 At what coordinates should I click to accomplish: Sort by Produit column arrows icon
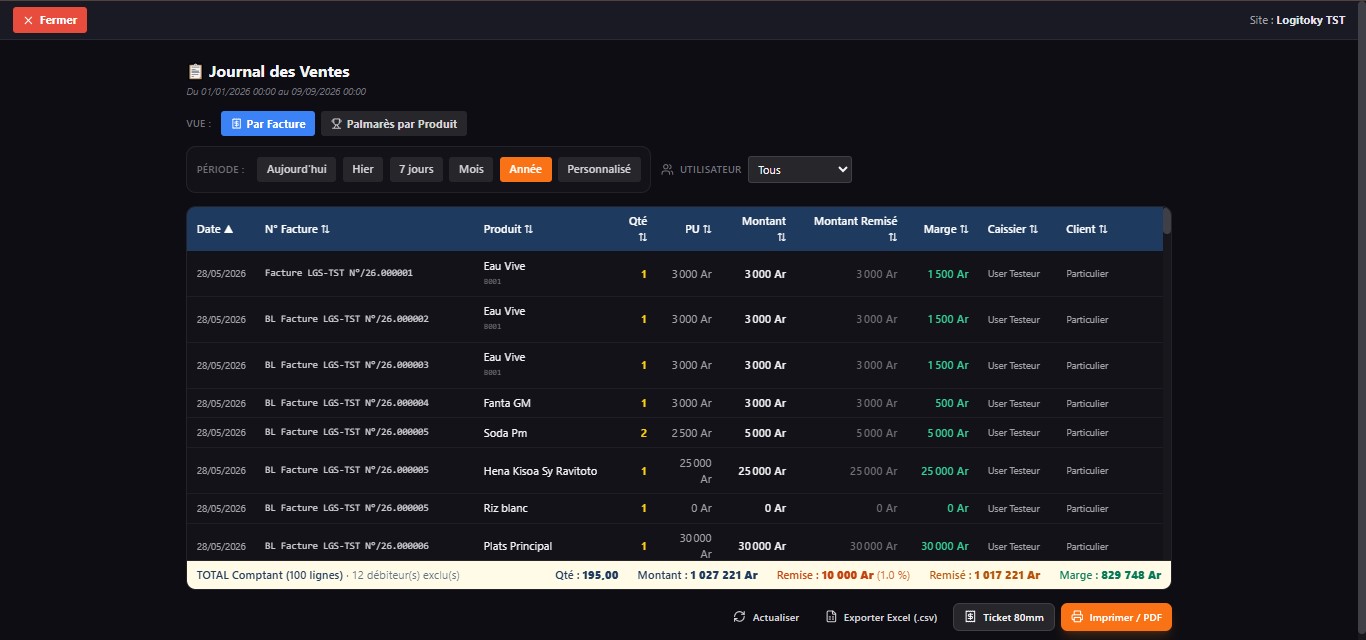point(529,229)
